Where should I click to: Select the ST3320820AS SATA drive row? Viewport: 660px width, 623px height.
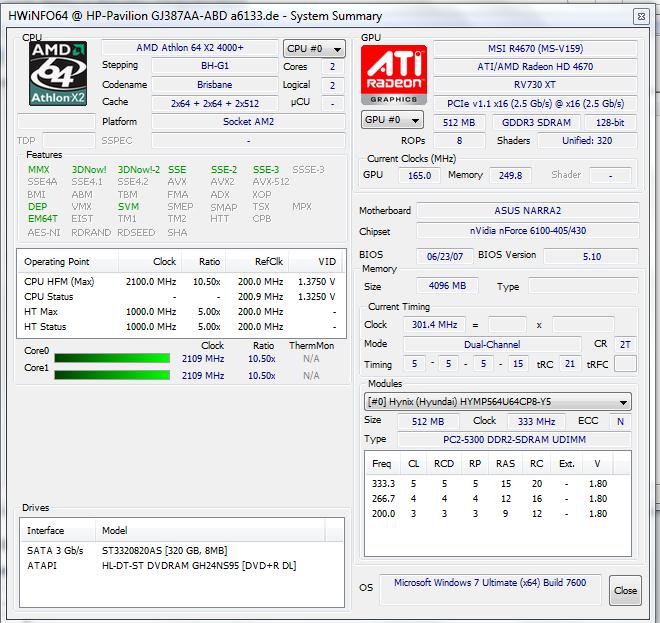coord(181,551)
